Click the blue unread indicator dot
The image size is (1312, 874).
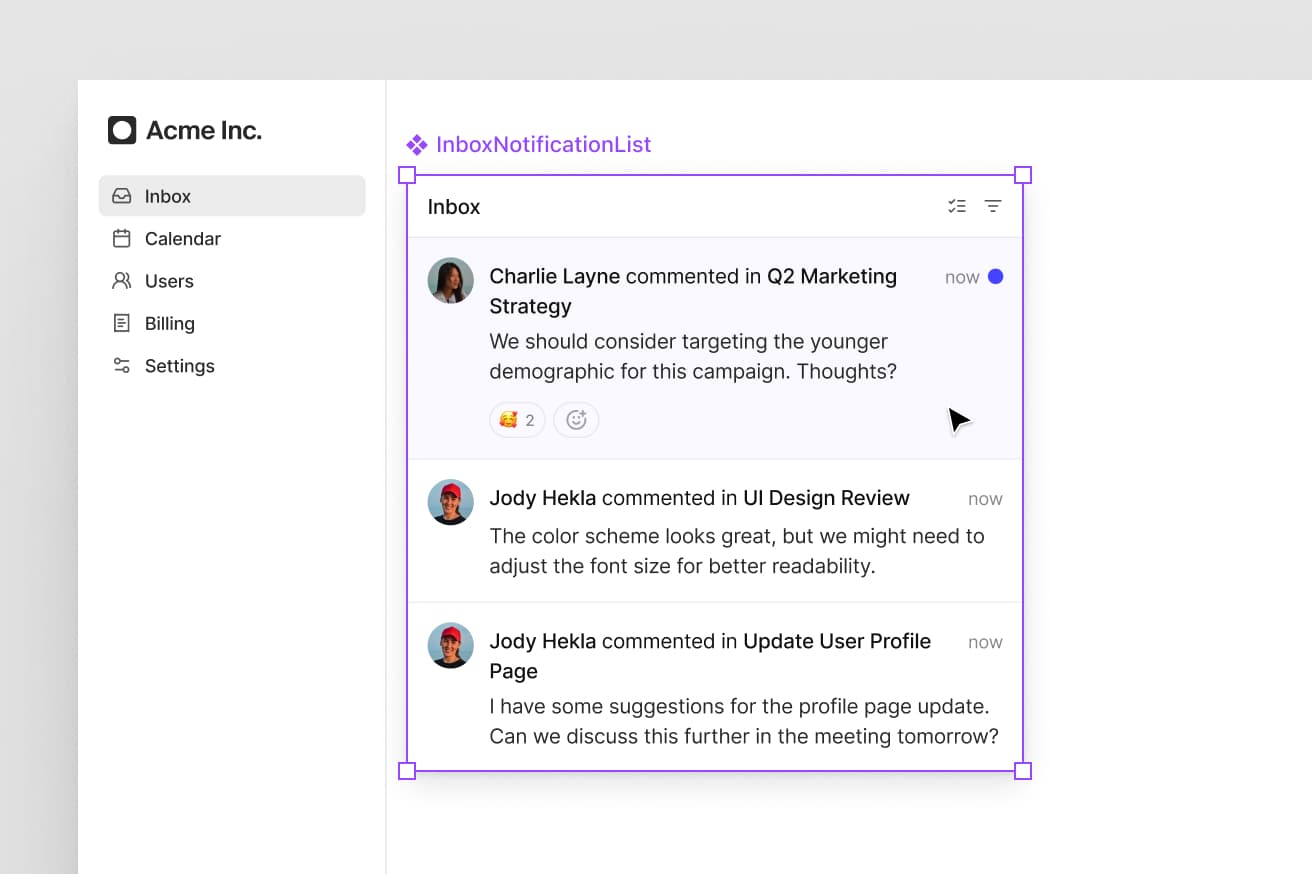(995, 277)
